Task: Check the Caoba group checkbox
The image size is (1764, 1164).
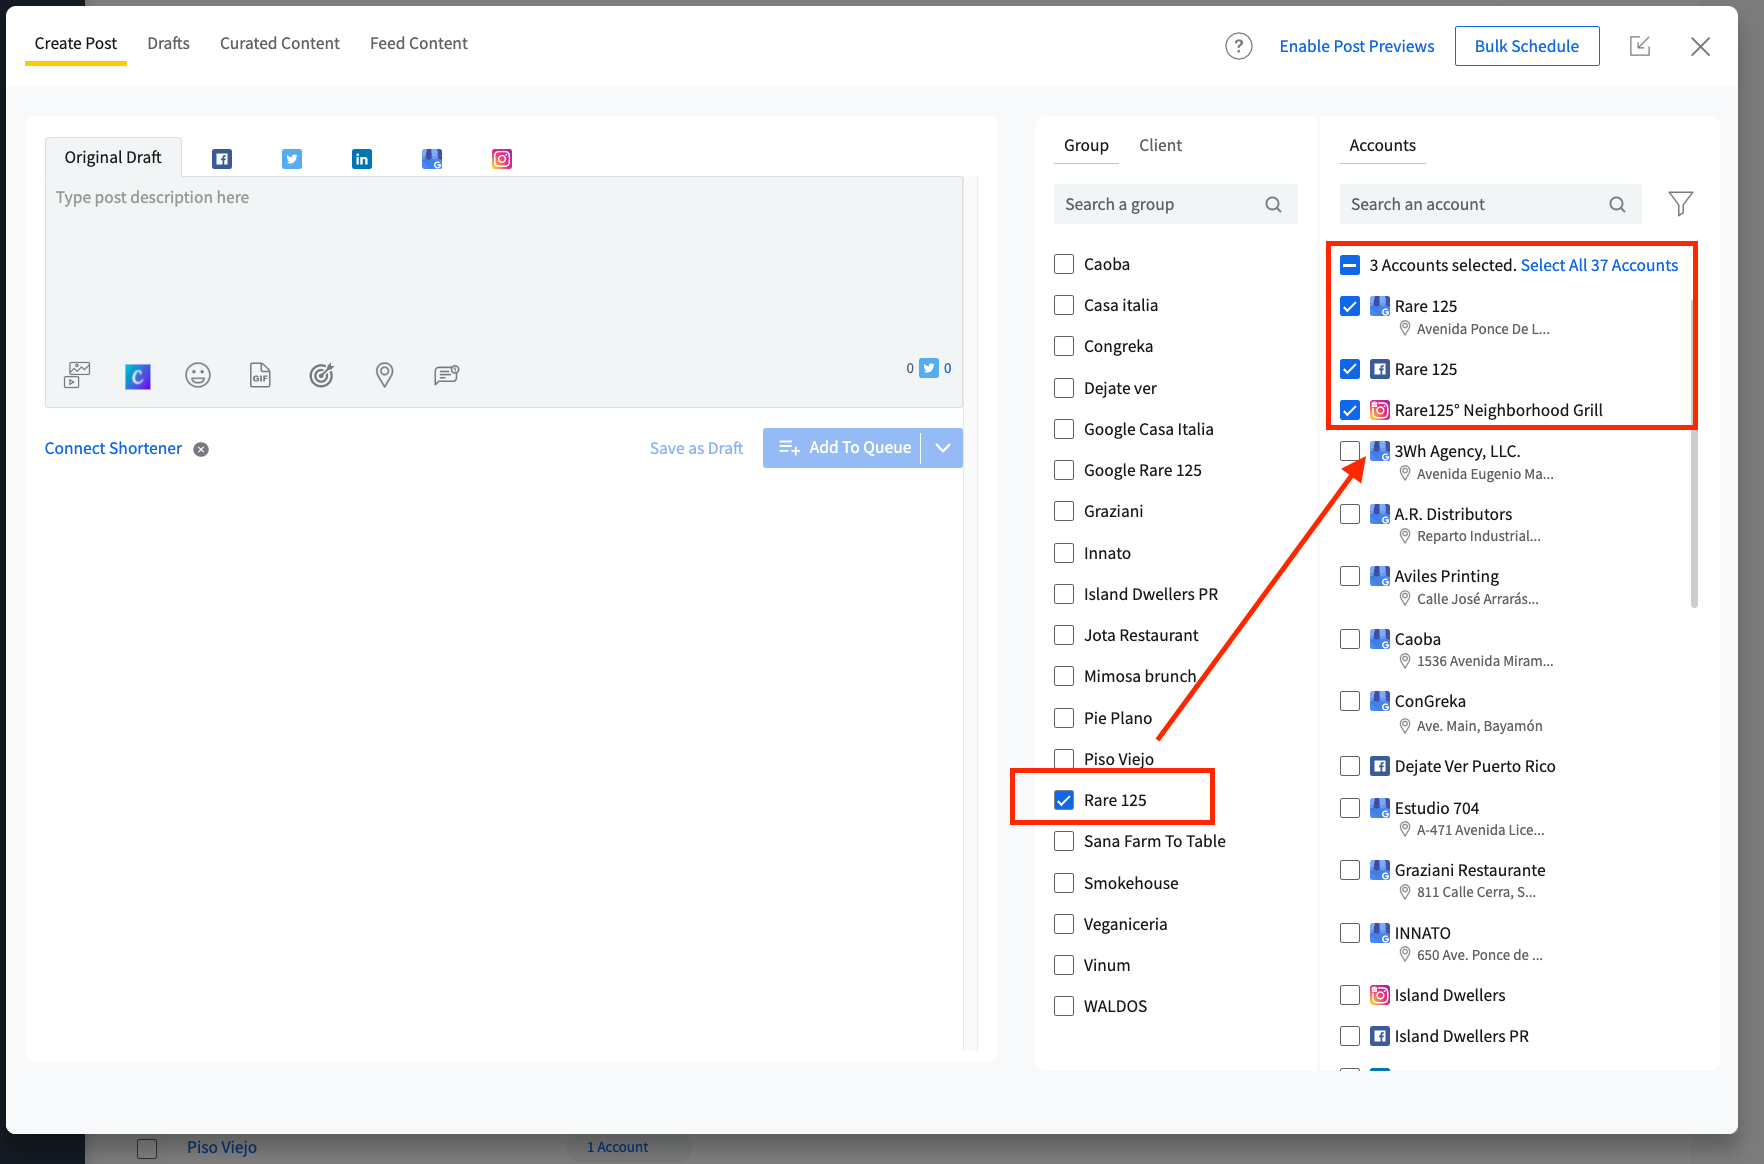Action: point(1064,264)
